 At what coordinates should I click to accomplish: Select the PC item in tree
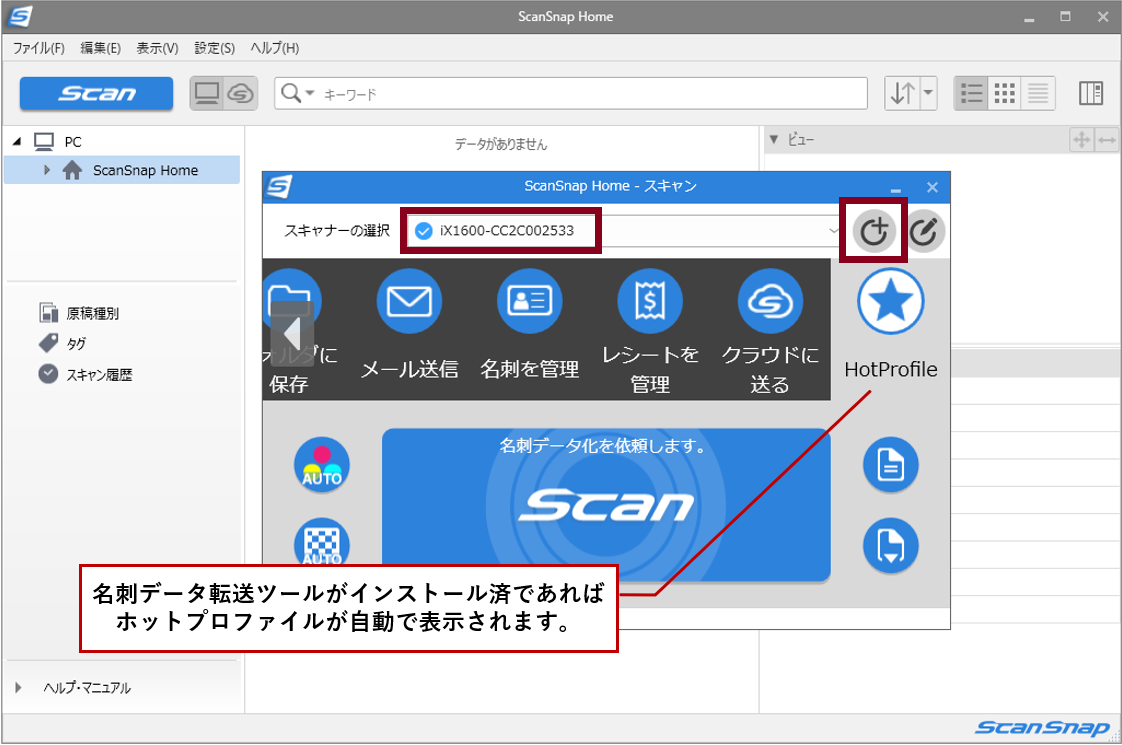point(59,142)
